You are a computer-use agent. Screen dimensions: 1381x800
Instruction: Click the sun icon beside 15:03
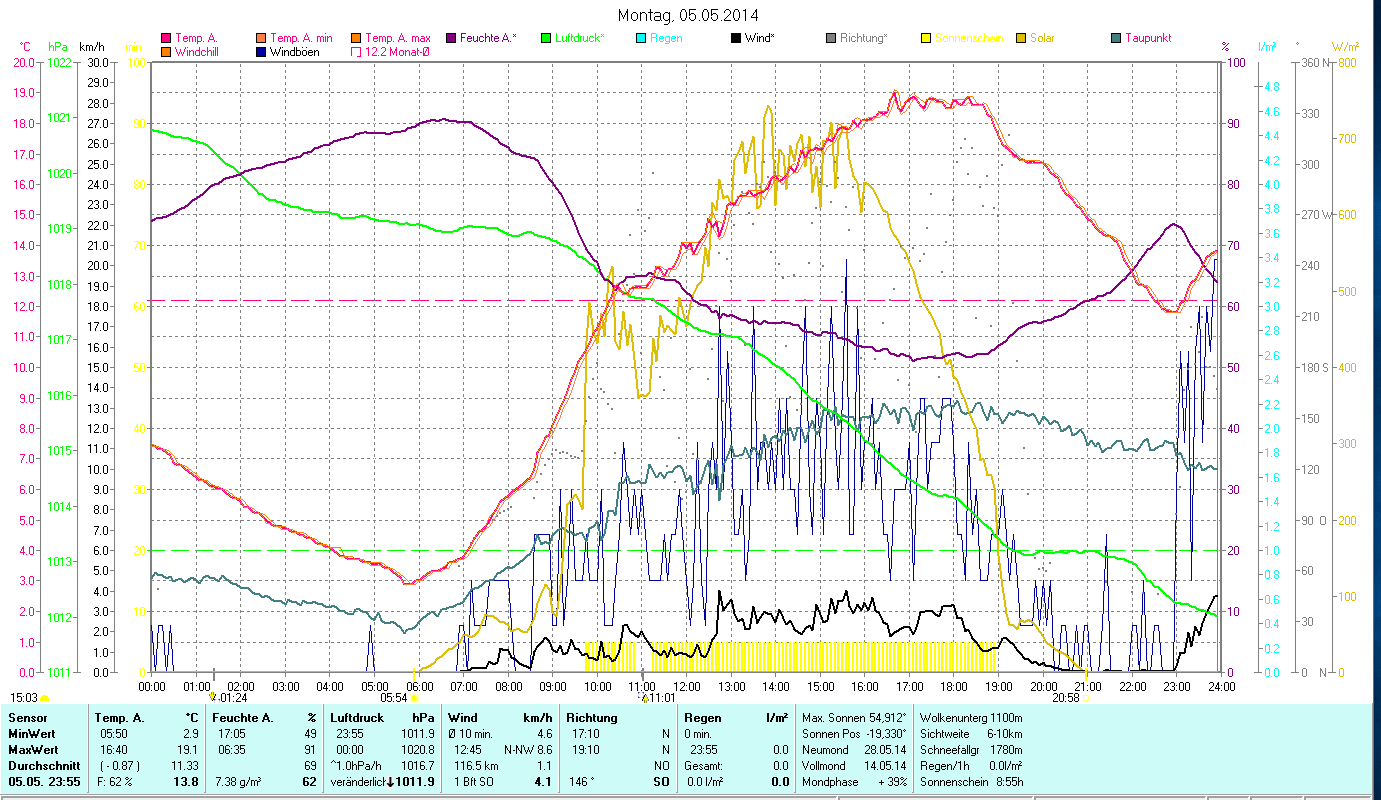44,698
